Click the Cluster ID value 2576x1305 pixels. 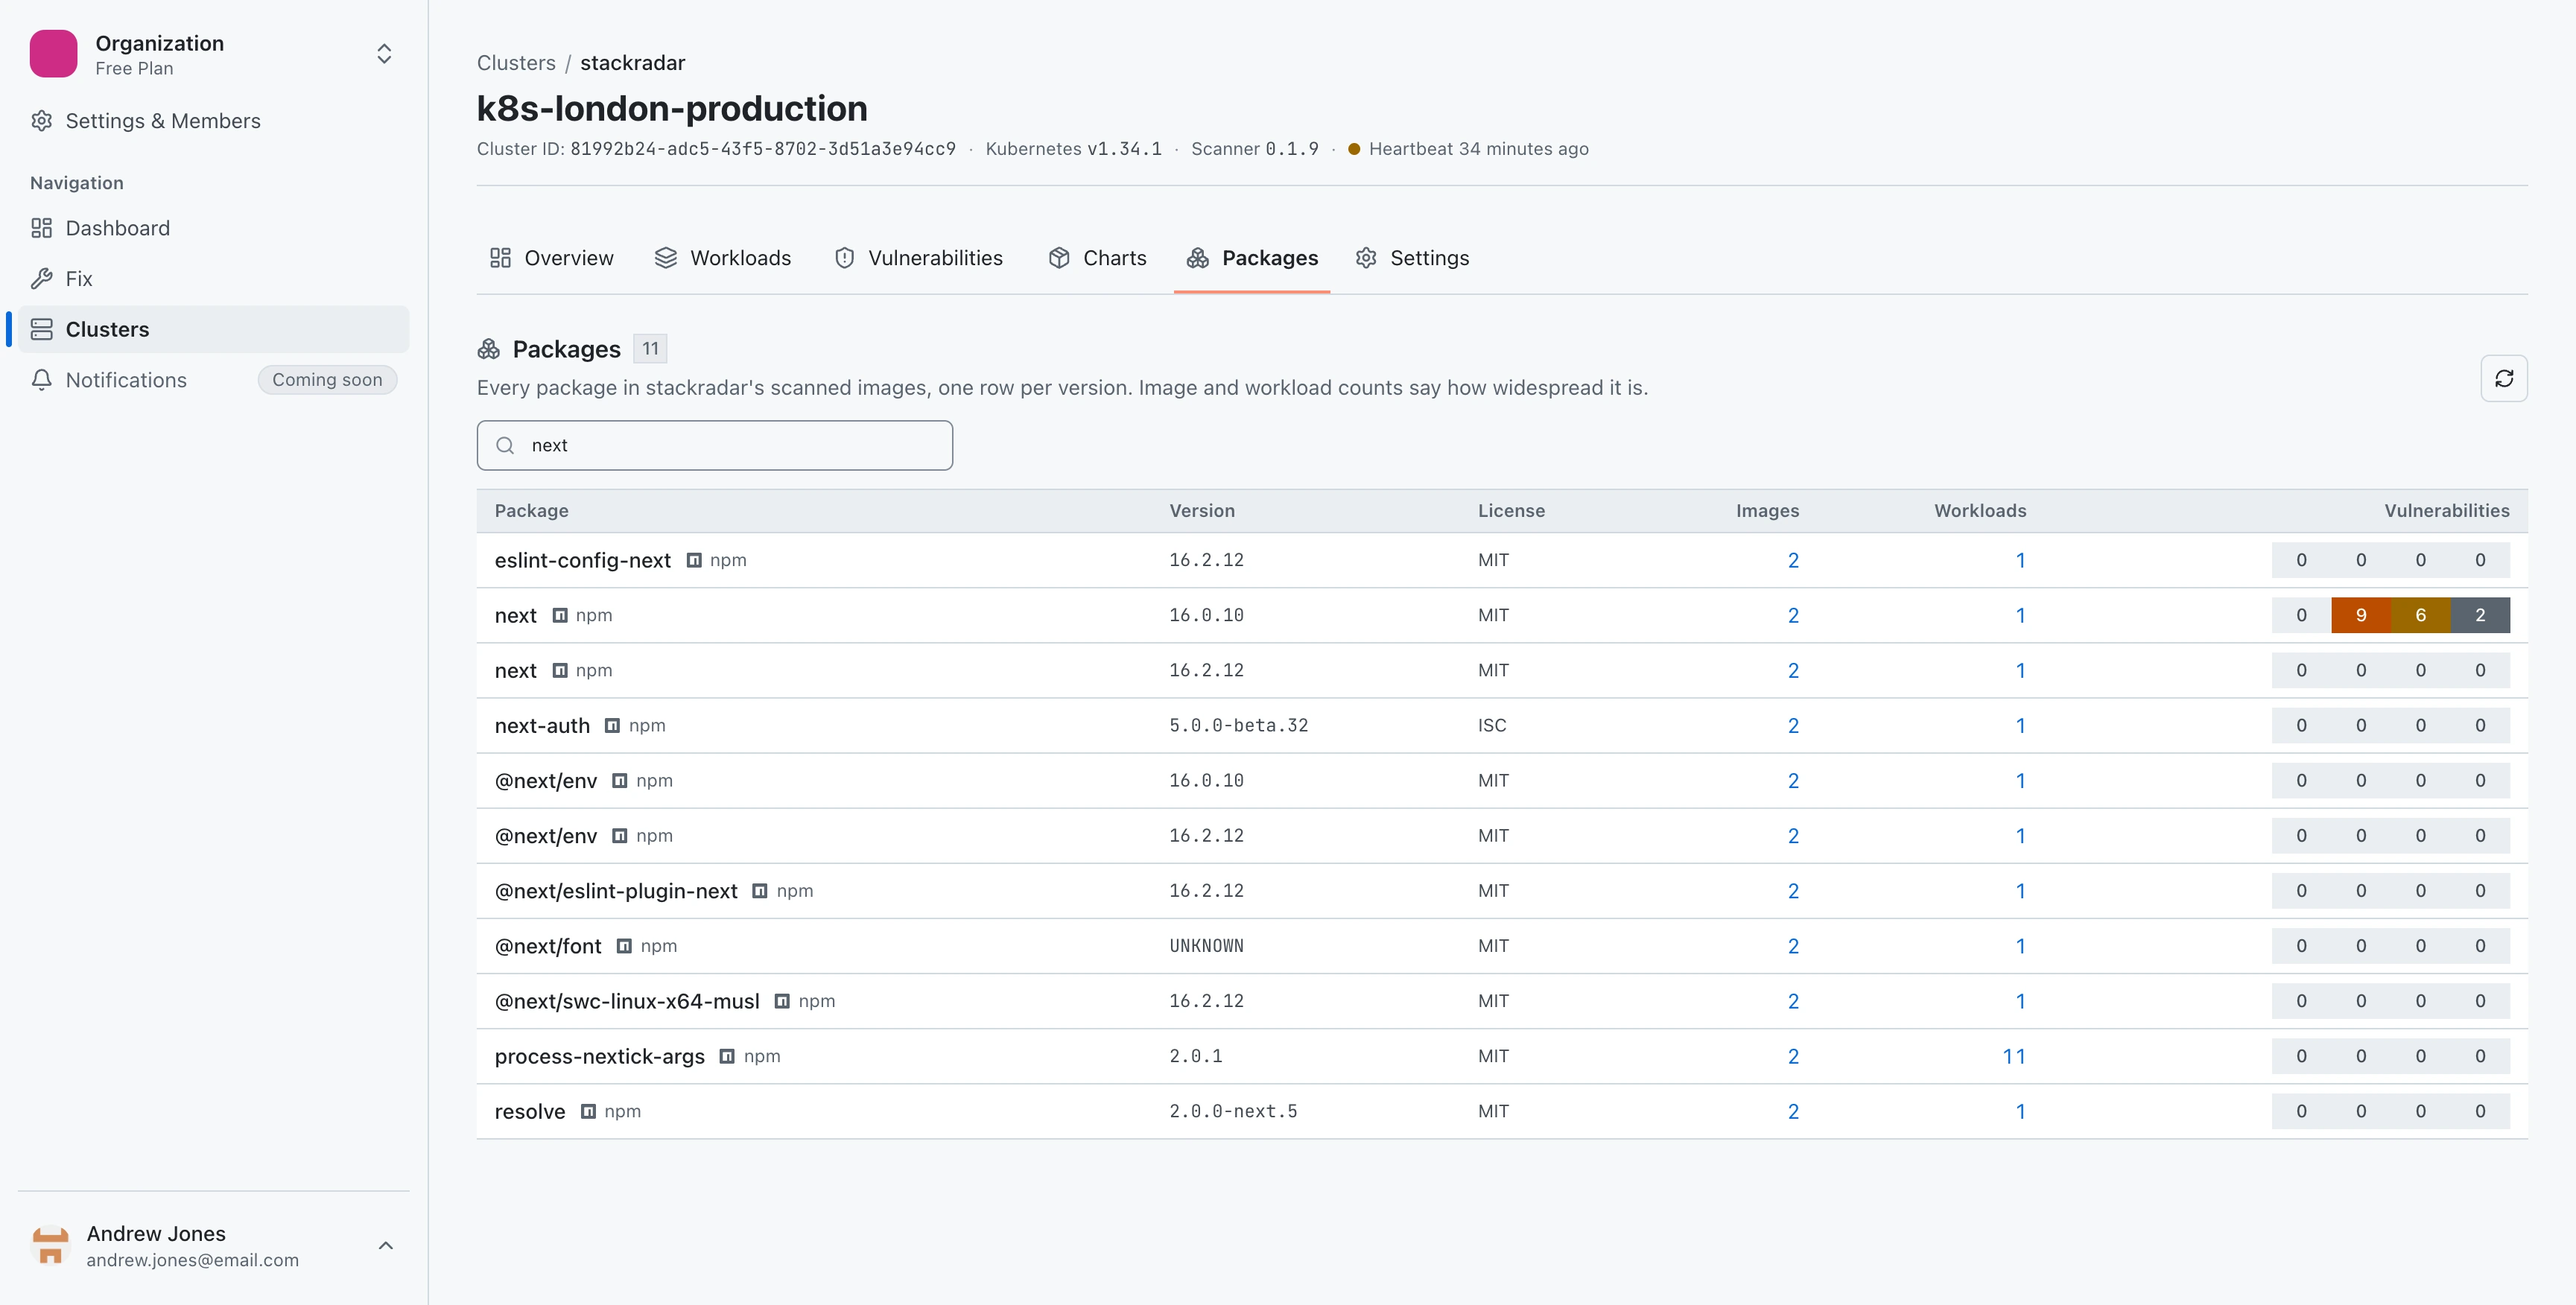[762, 149]
